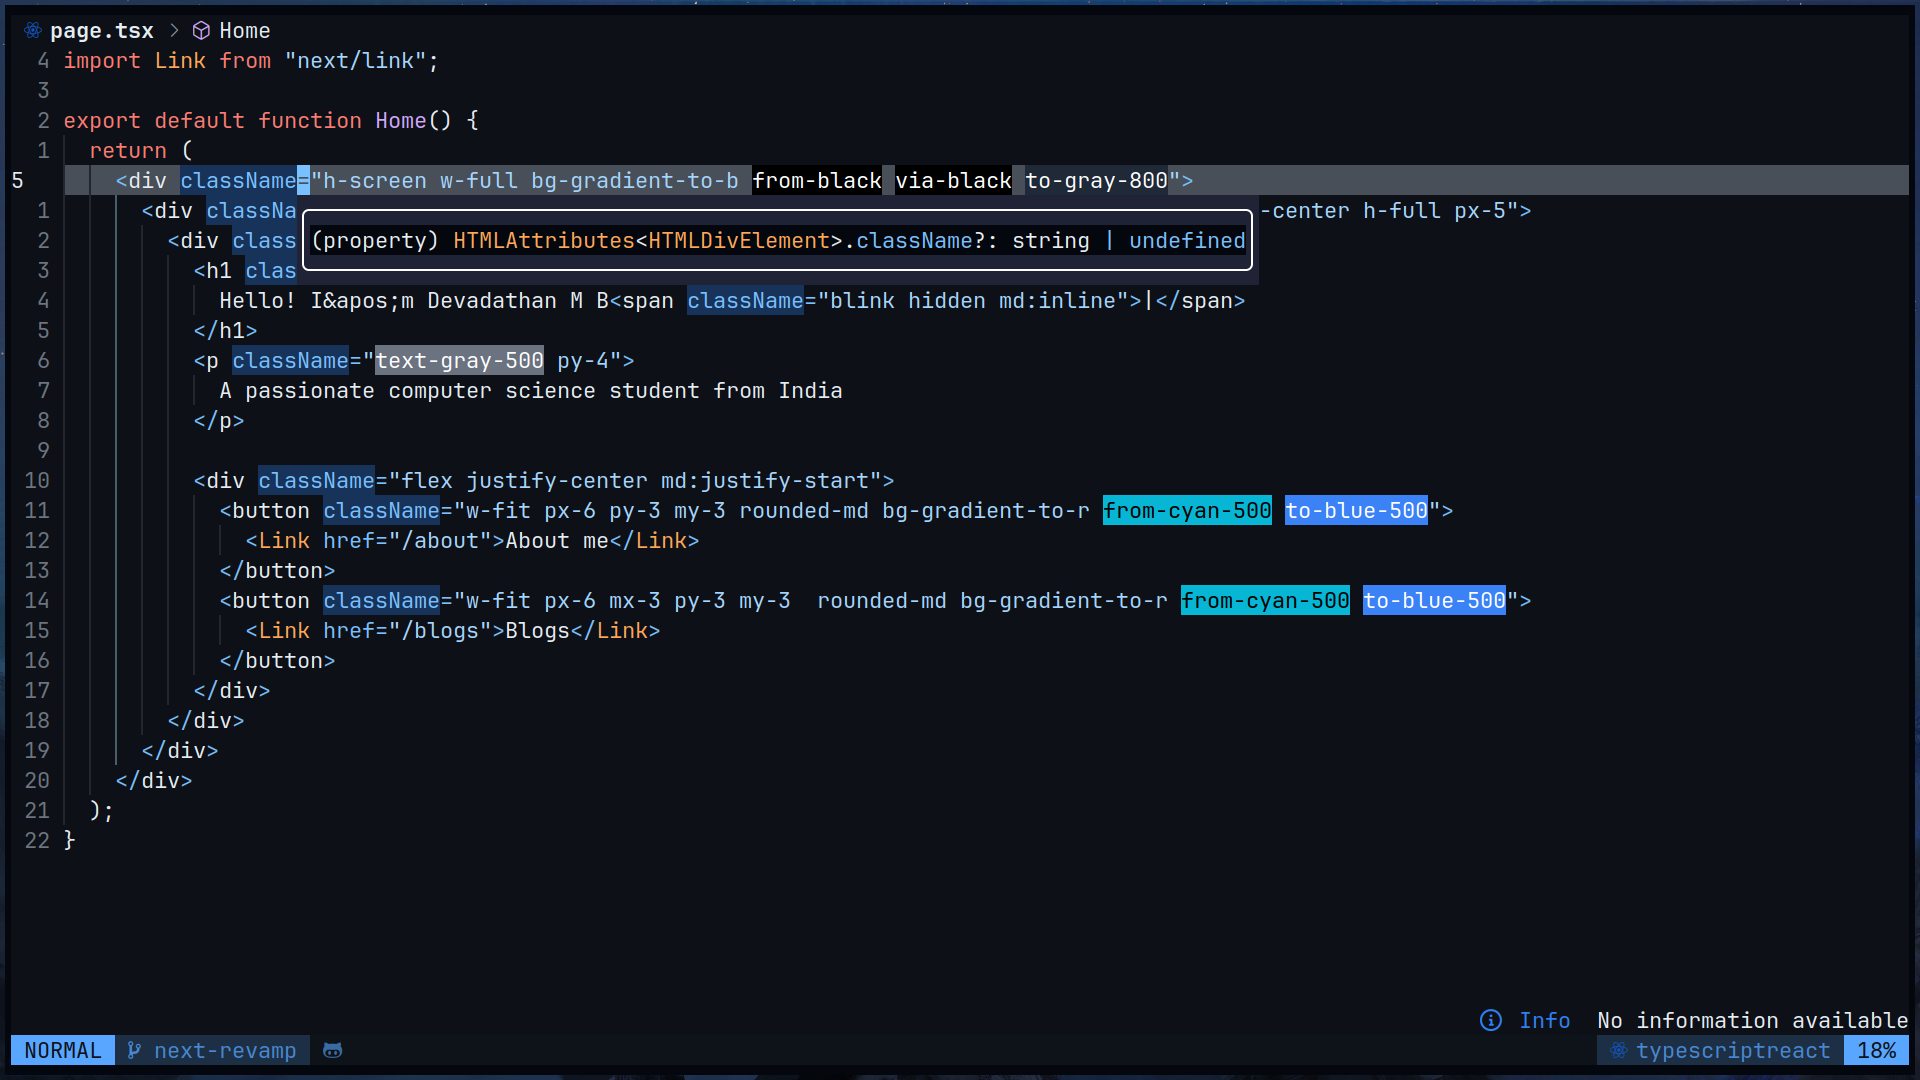Click the Info circle notification icon

pos(1490,1020)
